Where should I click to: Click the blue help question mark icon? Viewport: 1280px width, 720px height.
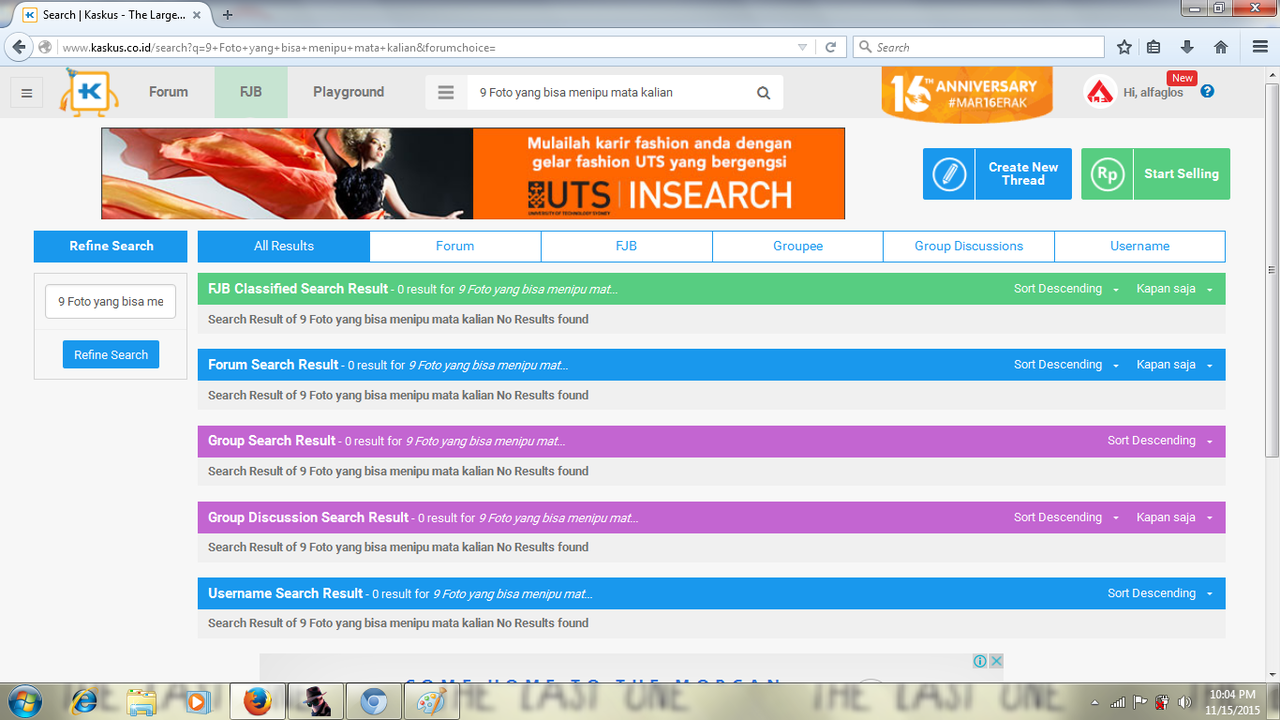pos(1207,91)
